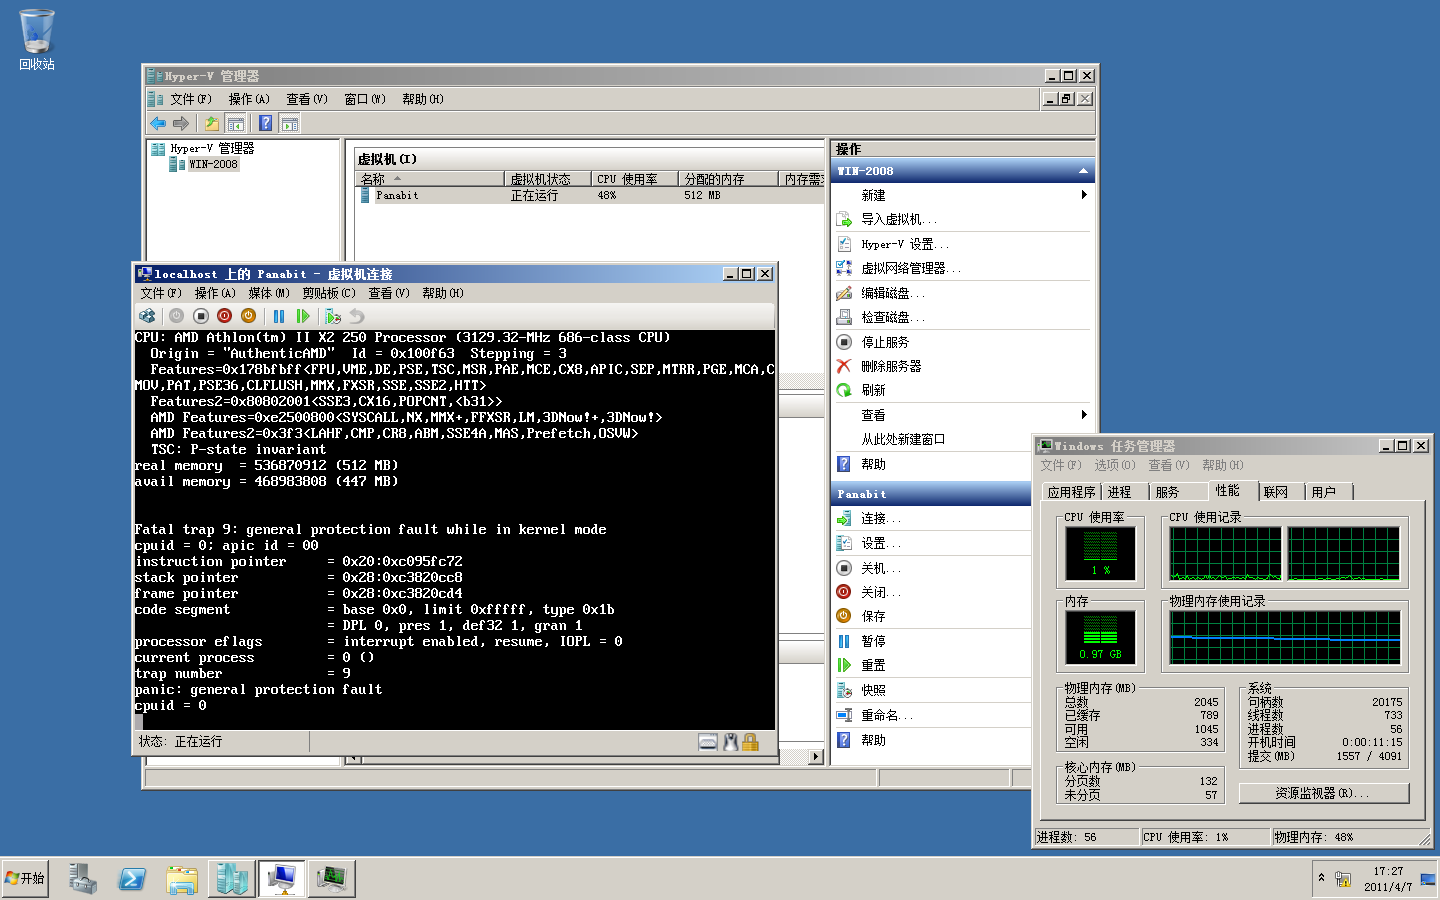Open 操作 menu in Hyper-V Manager

pyautogui.click(x=249, y=99)
